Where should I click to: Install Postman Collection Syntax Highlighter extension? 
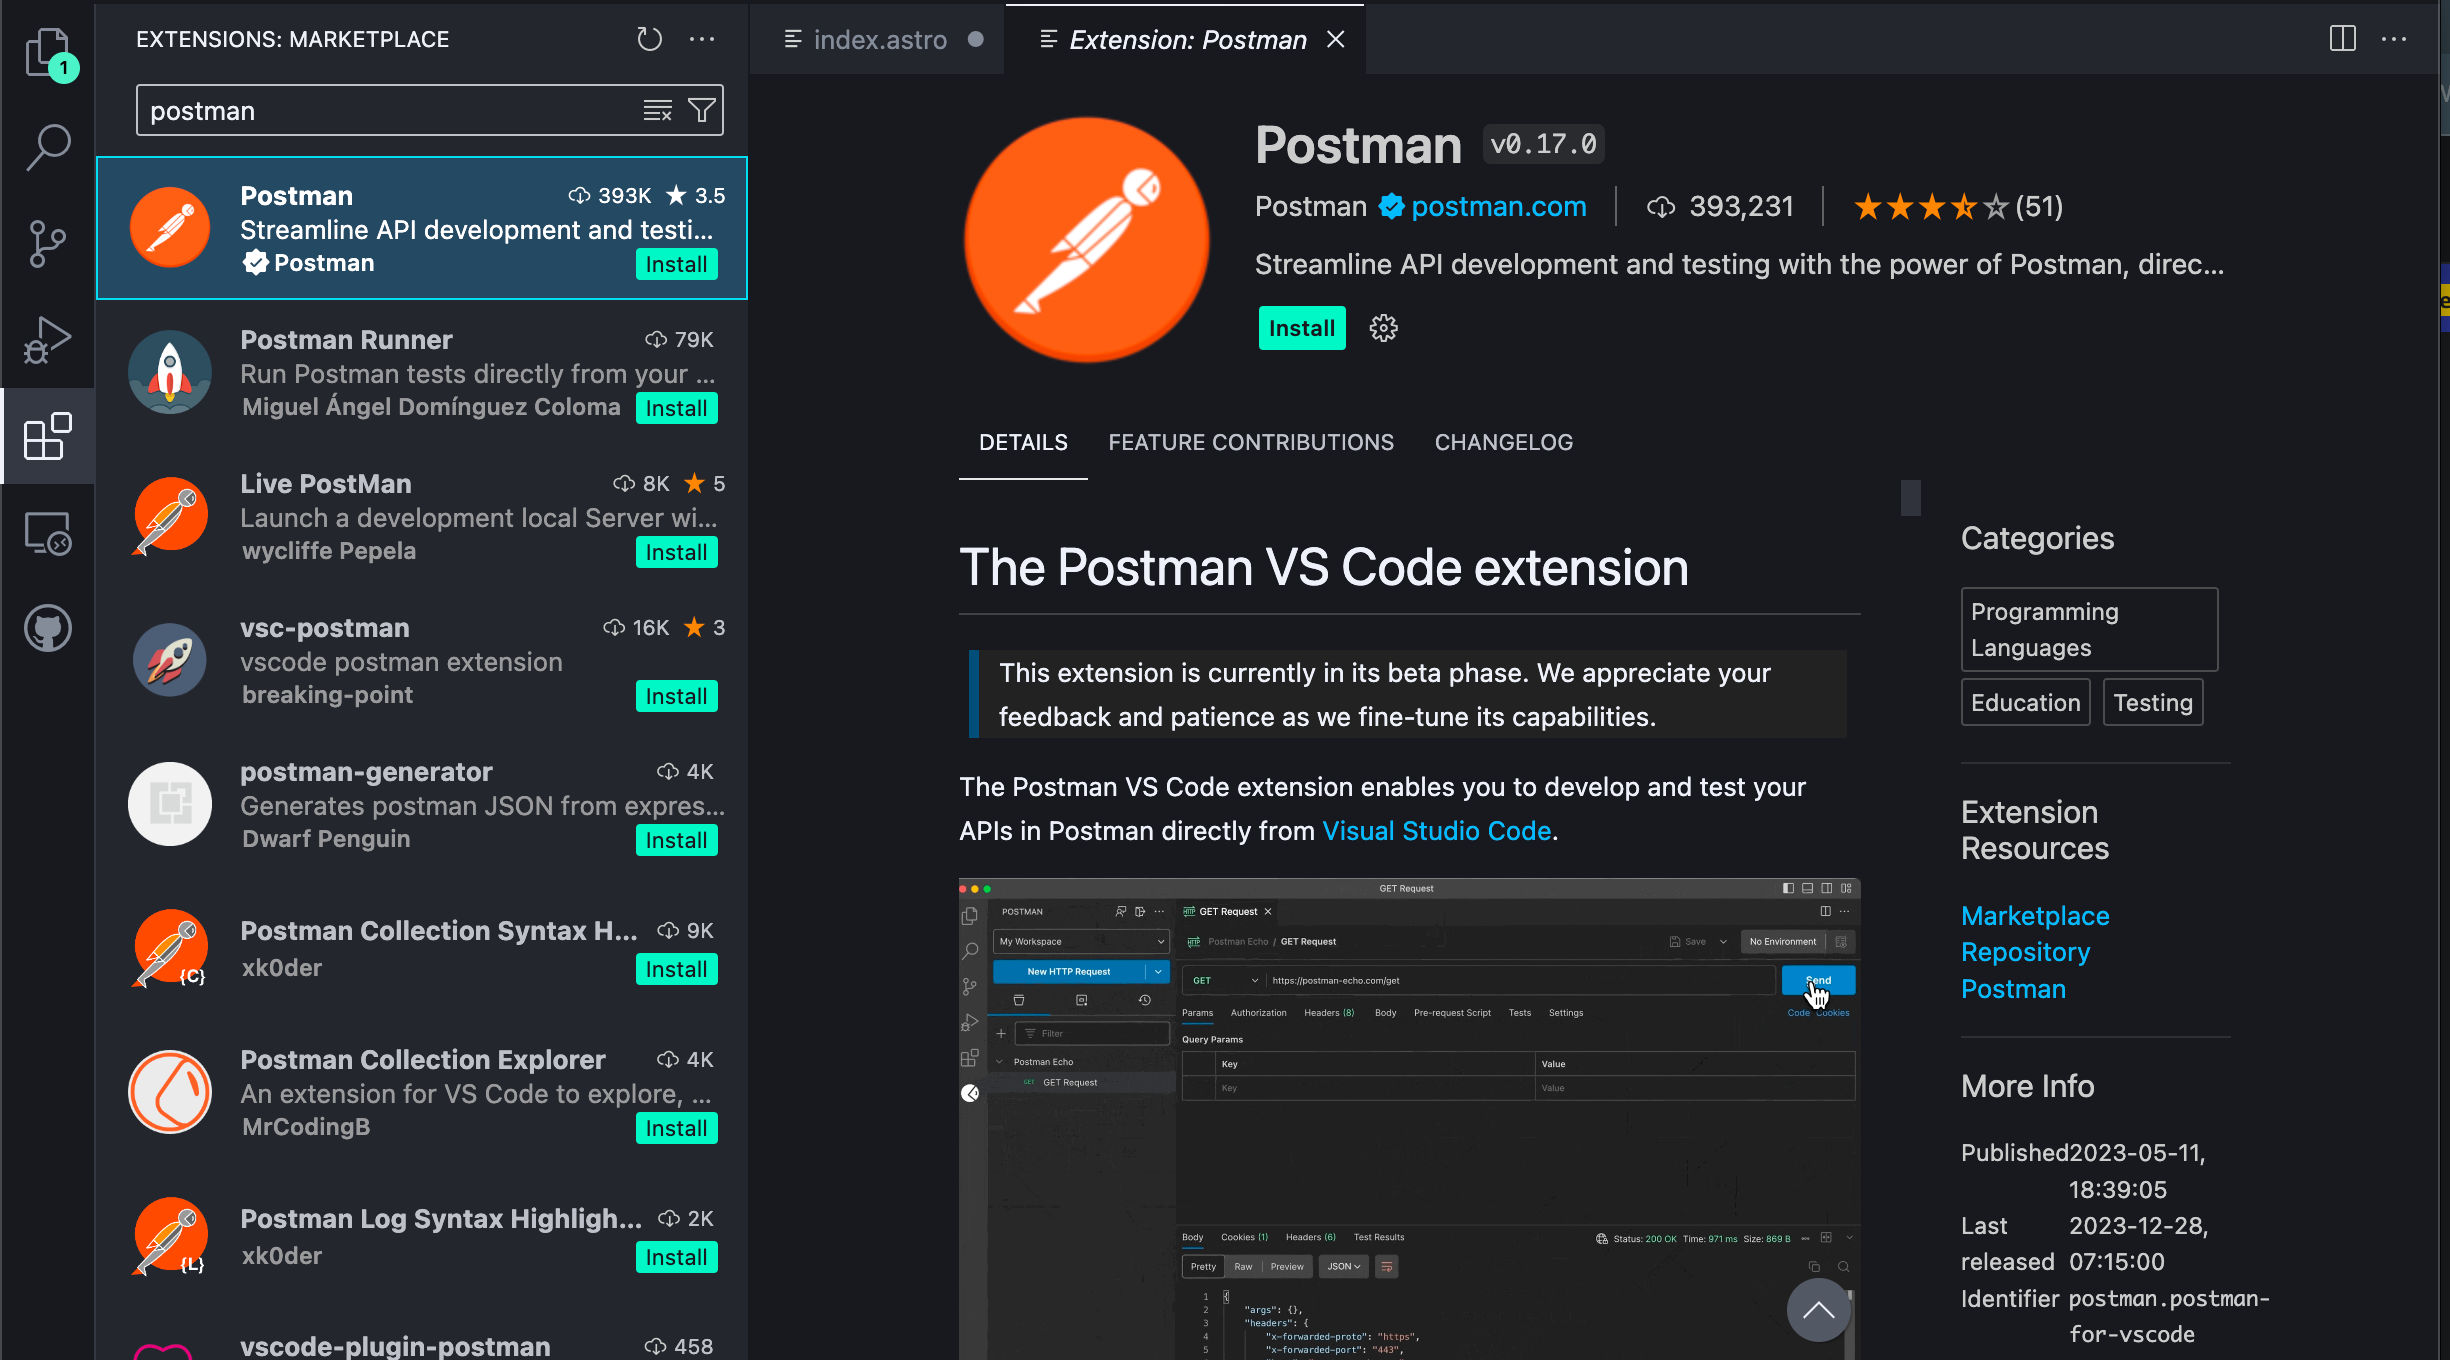click(x=677, y=969)
